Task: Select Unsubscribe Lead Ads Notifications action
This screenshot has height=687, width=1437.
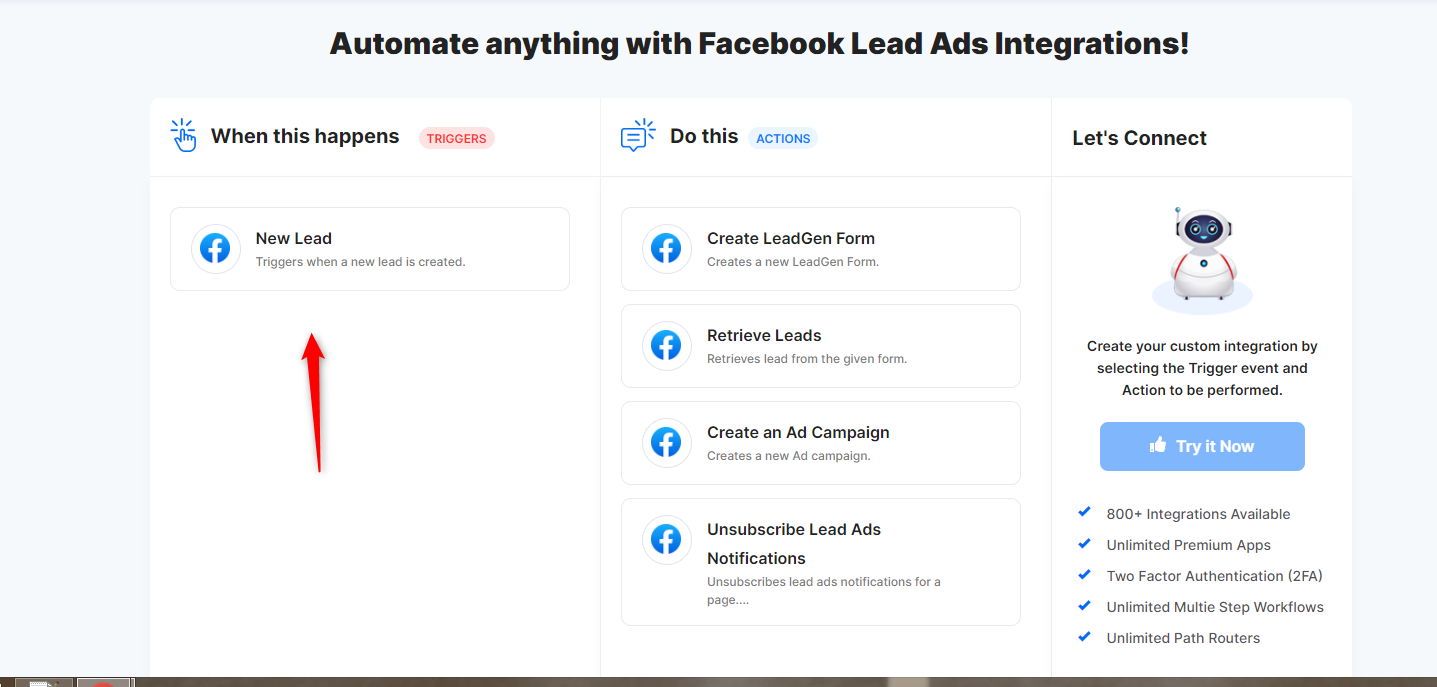Action: pyautogui.click(x=821, y=562)
